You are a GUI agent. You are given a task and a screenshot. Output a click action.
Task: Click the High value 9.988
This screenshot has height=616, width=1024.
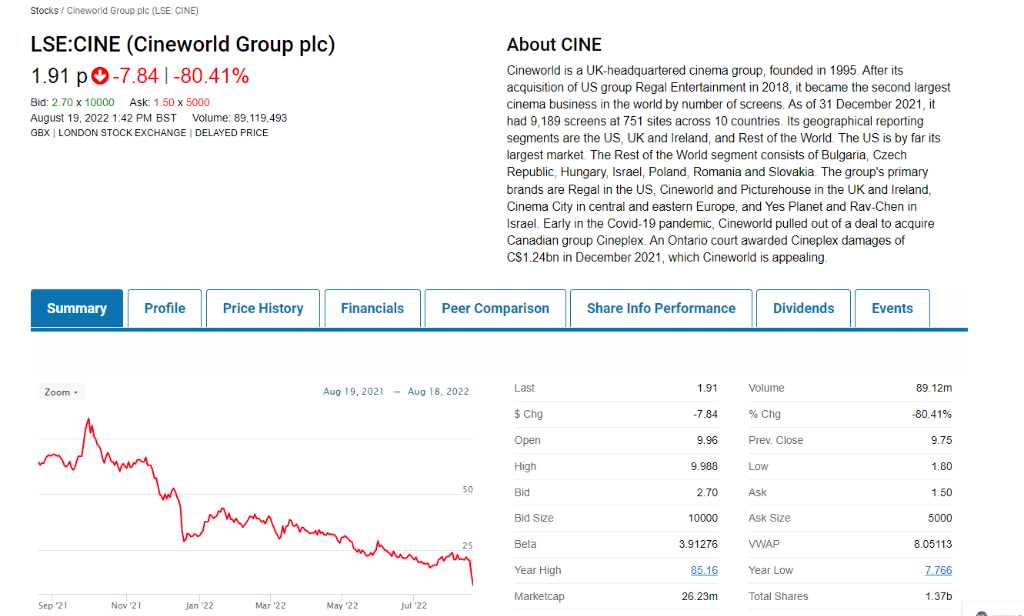(x=704, y=466)
